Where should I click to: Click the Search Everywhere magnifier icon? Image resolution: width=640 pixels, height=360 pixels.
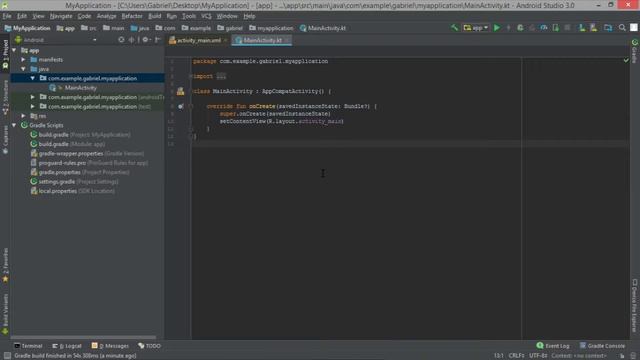coord(622,28)
